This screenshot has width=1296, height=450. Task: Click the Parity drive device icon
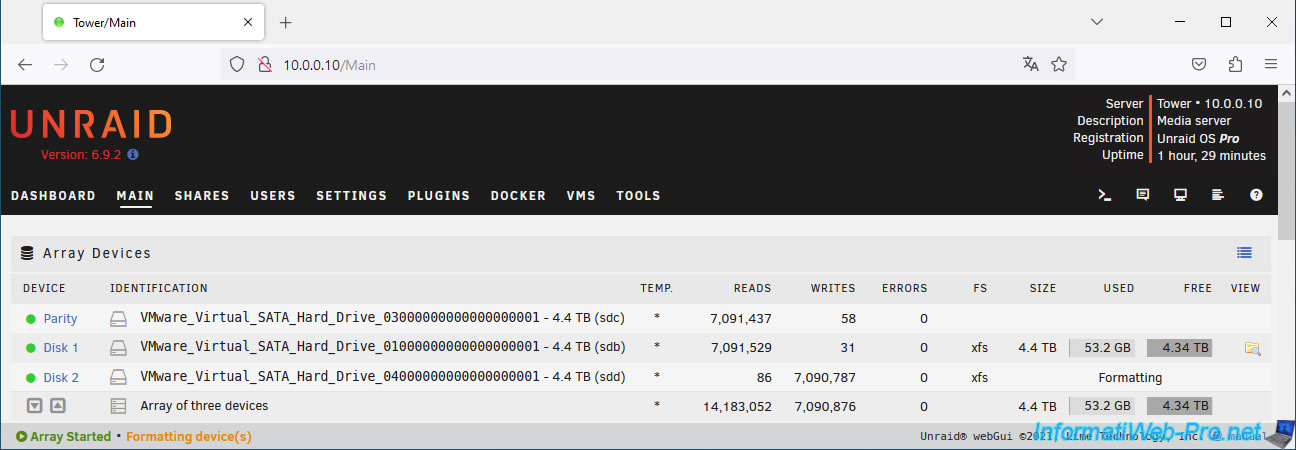tap(119, 319)
